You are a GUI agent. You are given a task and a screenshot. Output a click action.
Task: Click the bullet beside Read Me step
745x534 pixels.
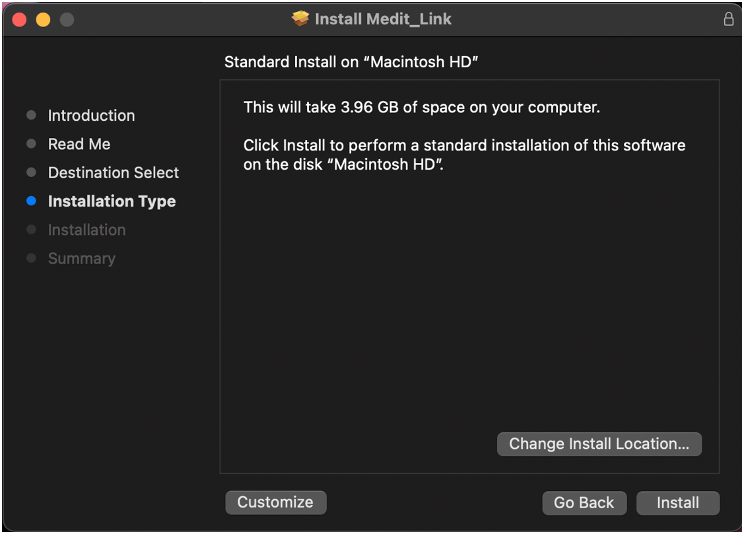click(x=31, y=143)
